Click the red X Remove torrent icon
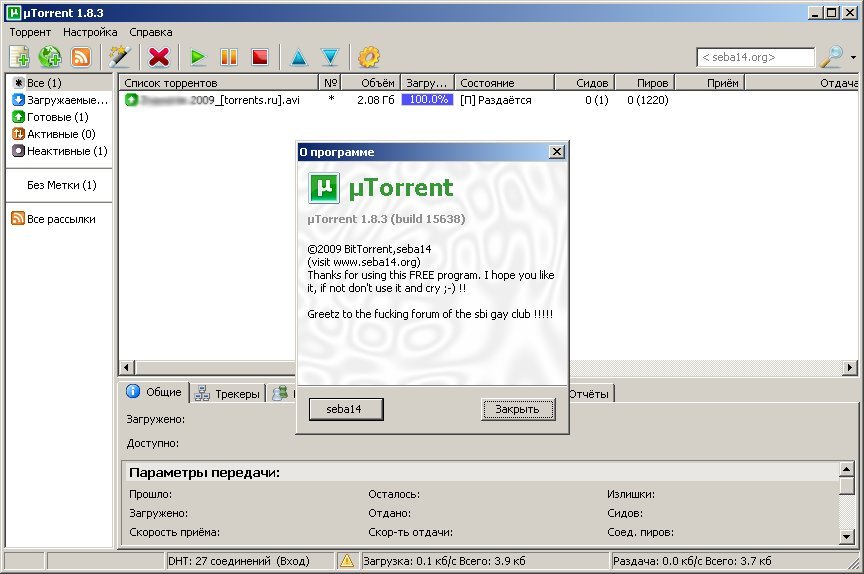864x574 pixels. click(x=159, y=57)
